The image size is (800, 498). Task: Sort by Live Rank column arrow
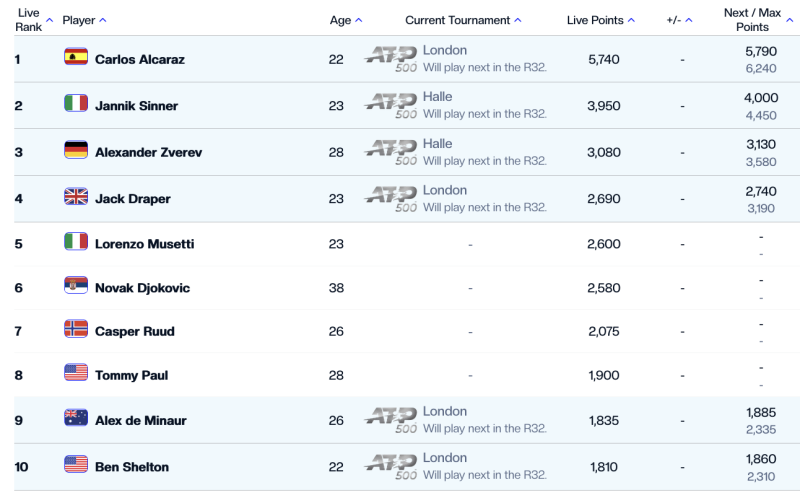(49, 20)
